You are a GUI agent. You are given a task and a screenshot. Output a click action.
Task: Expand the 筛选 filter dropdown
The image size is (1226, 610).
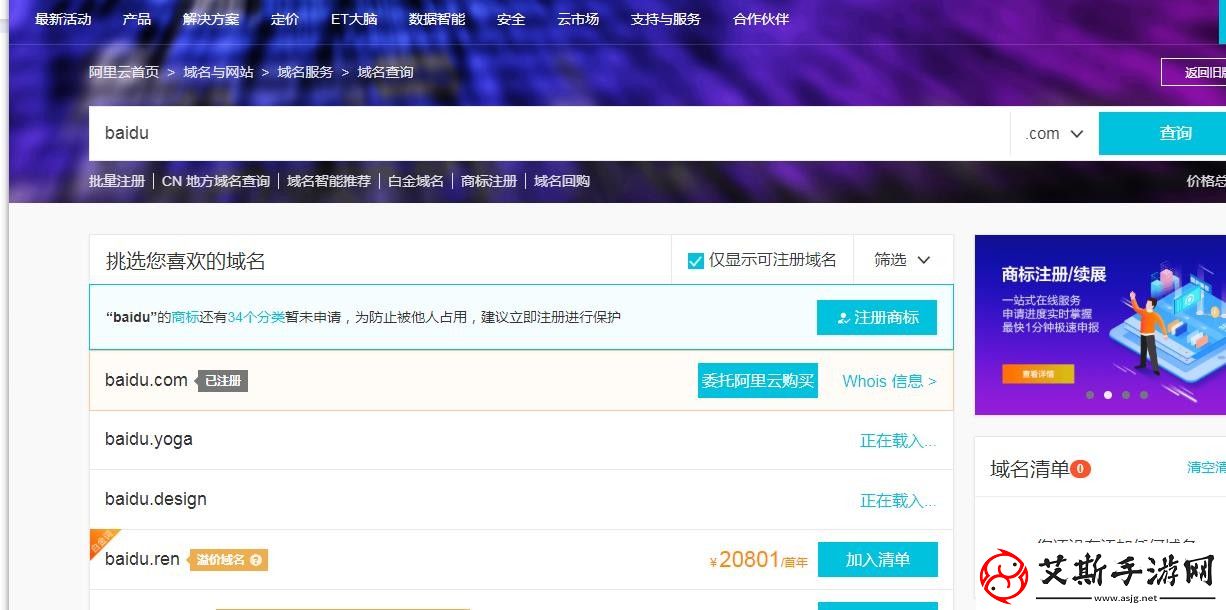click(902, 260)
